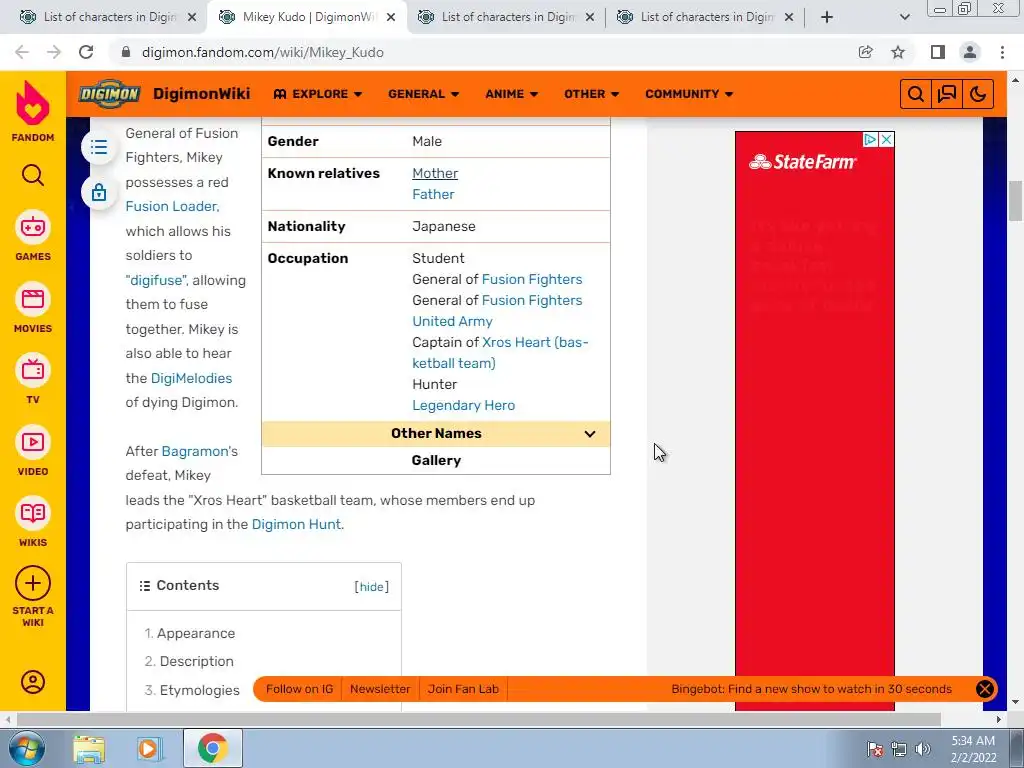Click the Digimon logo image
1024x768 pixels.
click(x=109, y=94)
